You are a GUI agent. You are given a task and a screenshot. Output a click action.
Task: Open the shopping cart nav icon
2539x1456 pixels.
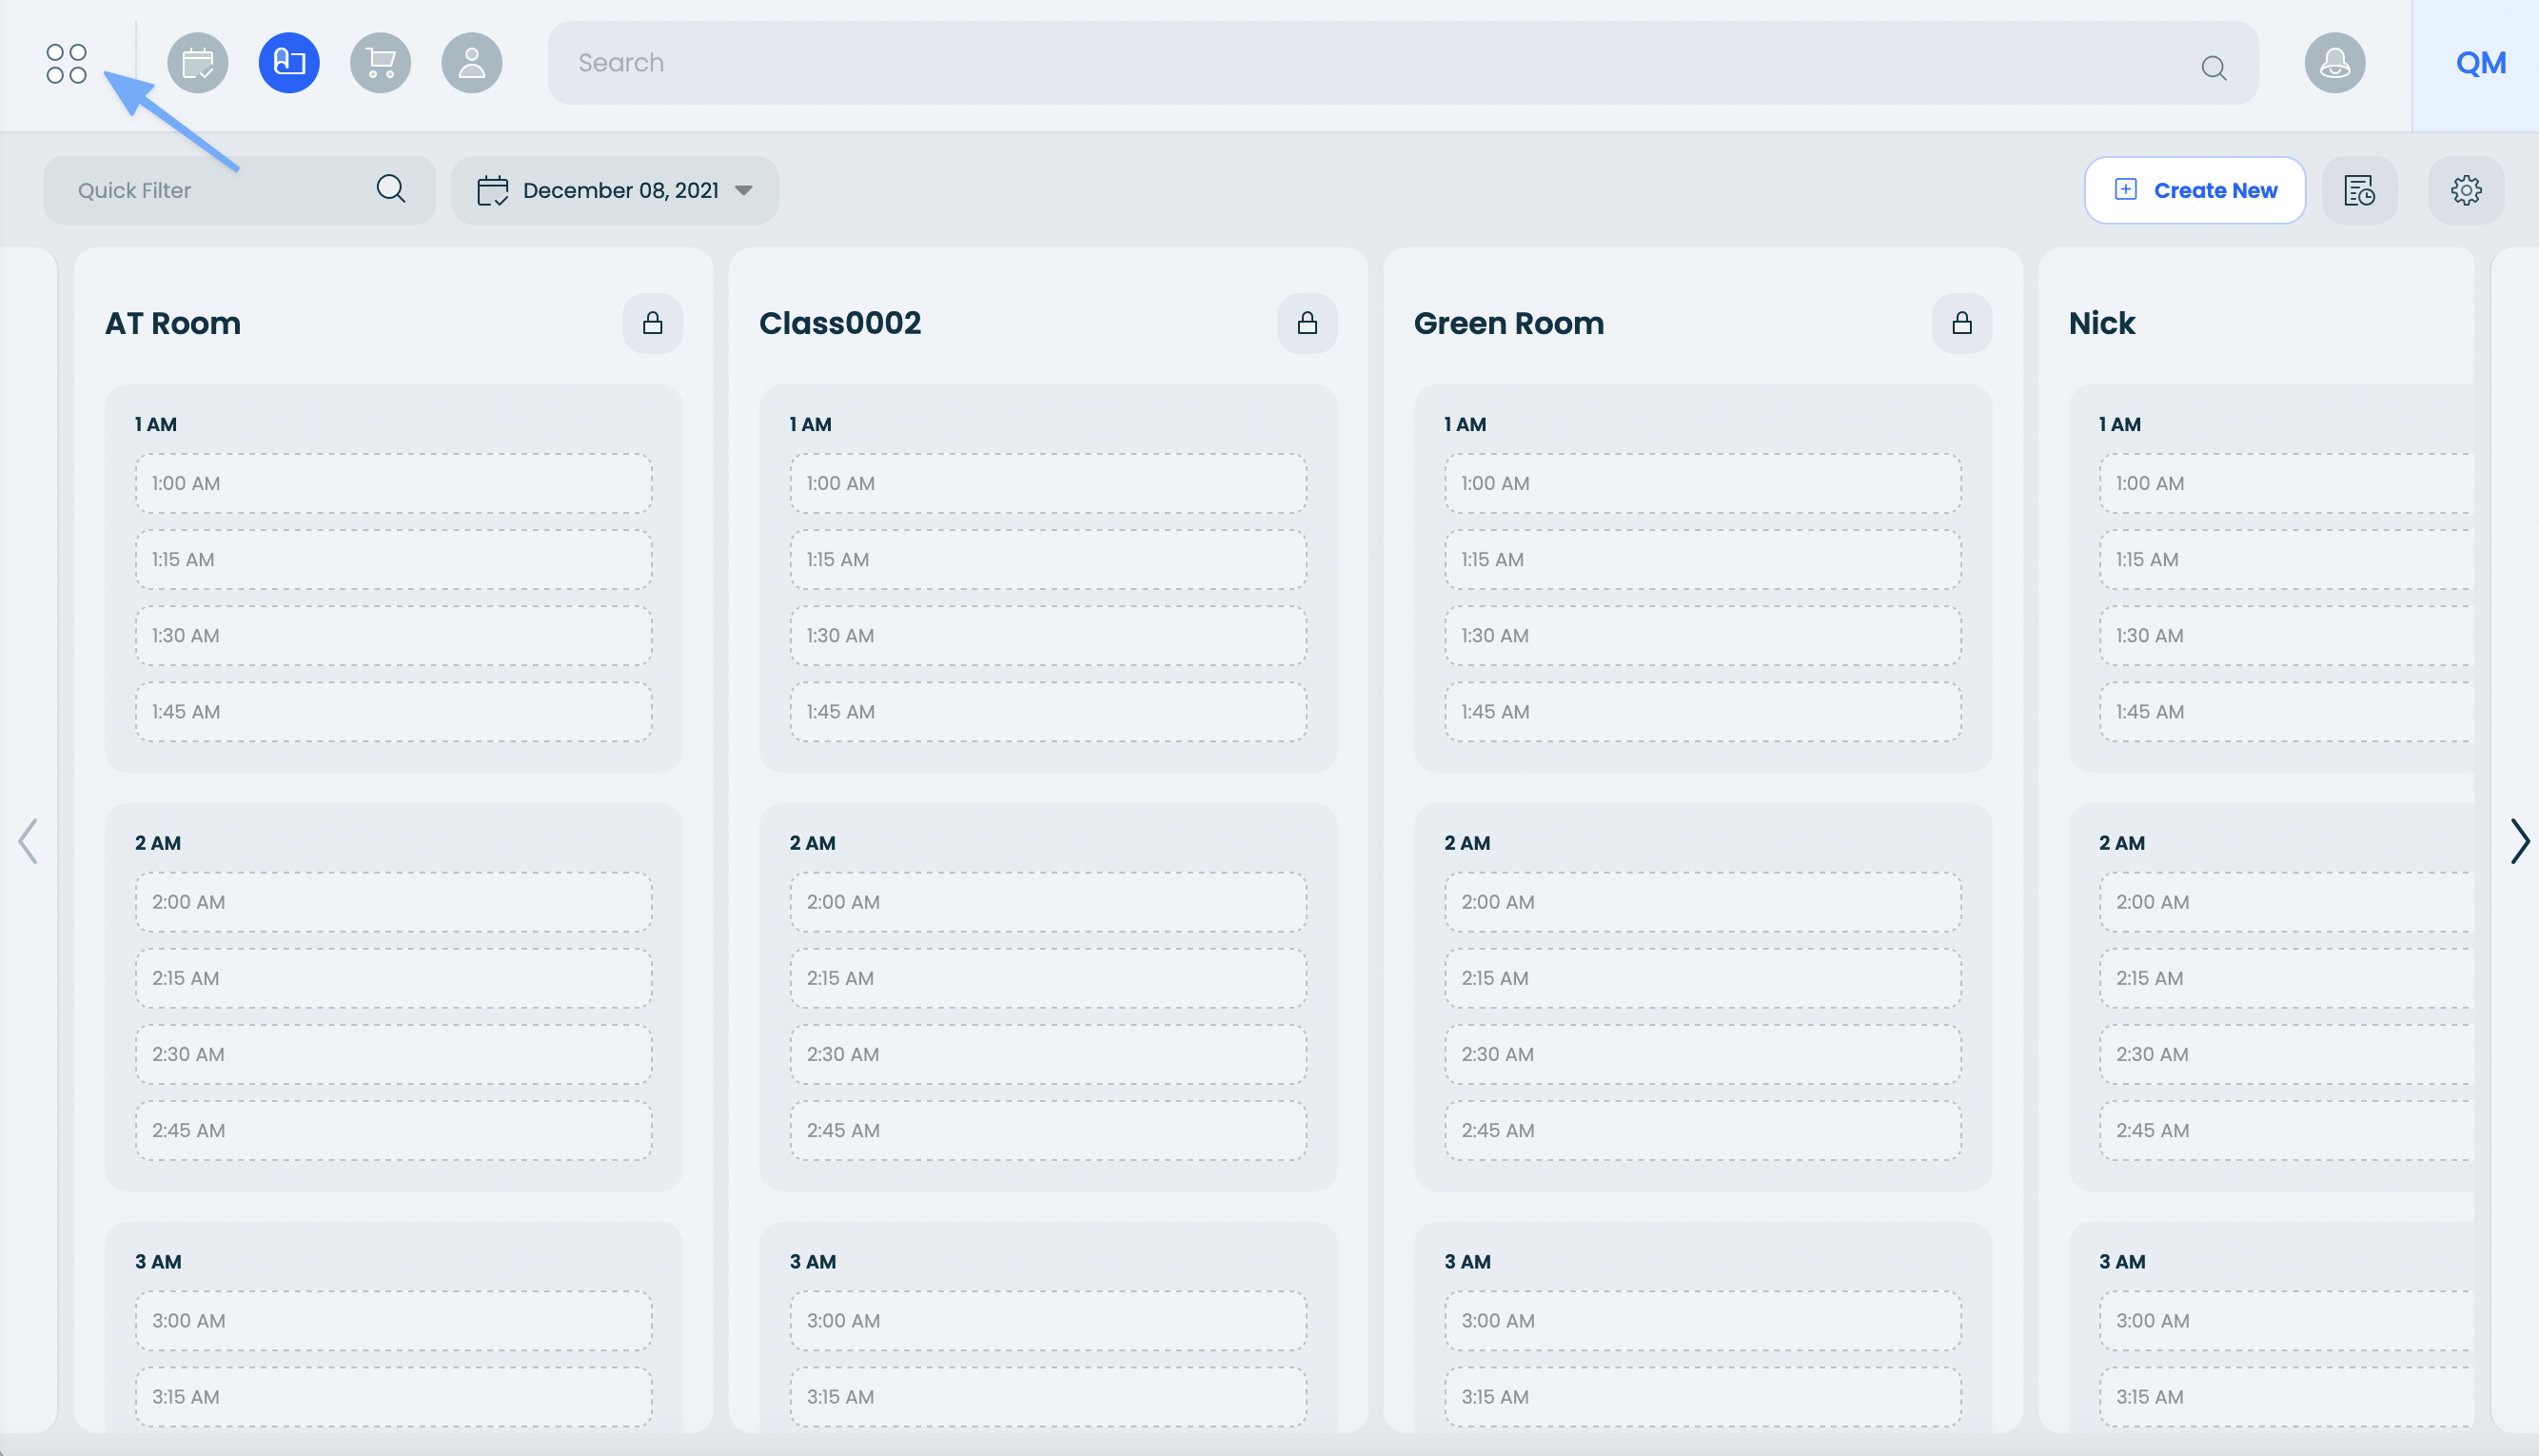pyautogui.click(x=380, y=63)
